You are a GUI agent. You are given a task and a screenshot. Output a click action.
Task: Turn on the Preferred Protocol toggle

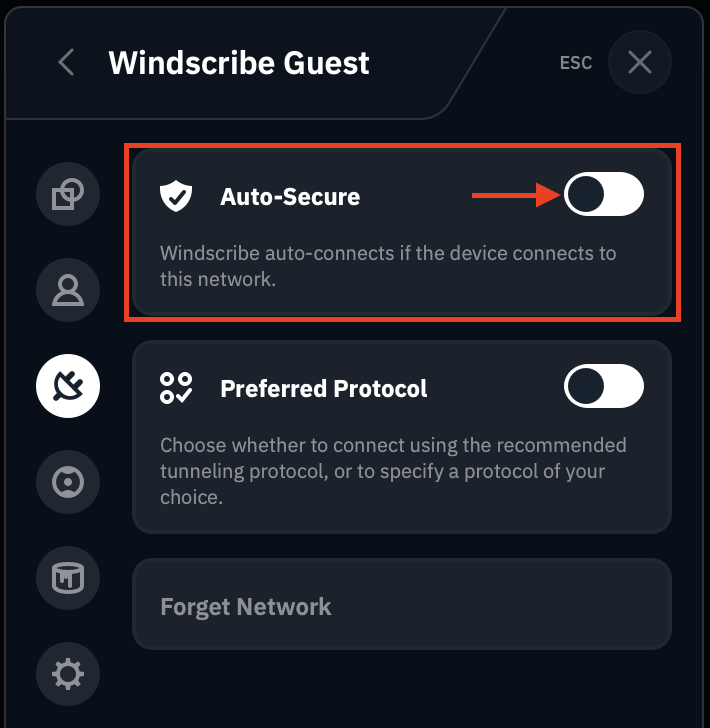coord(603,387)
